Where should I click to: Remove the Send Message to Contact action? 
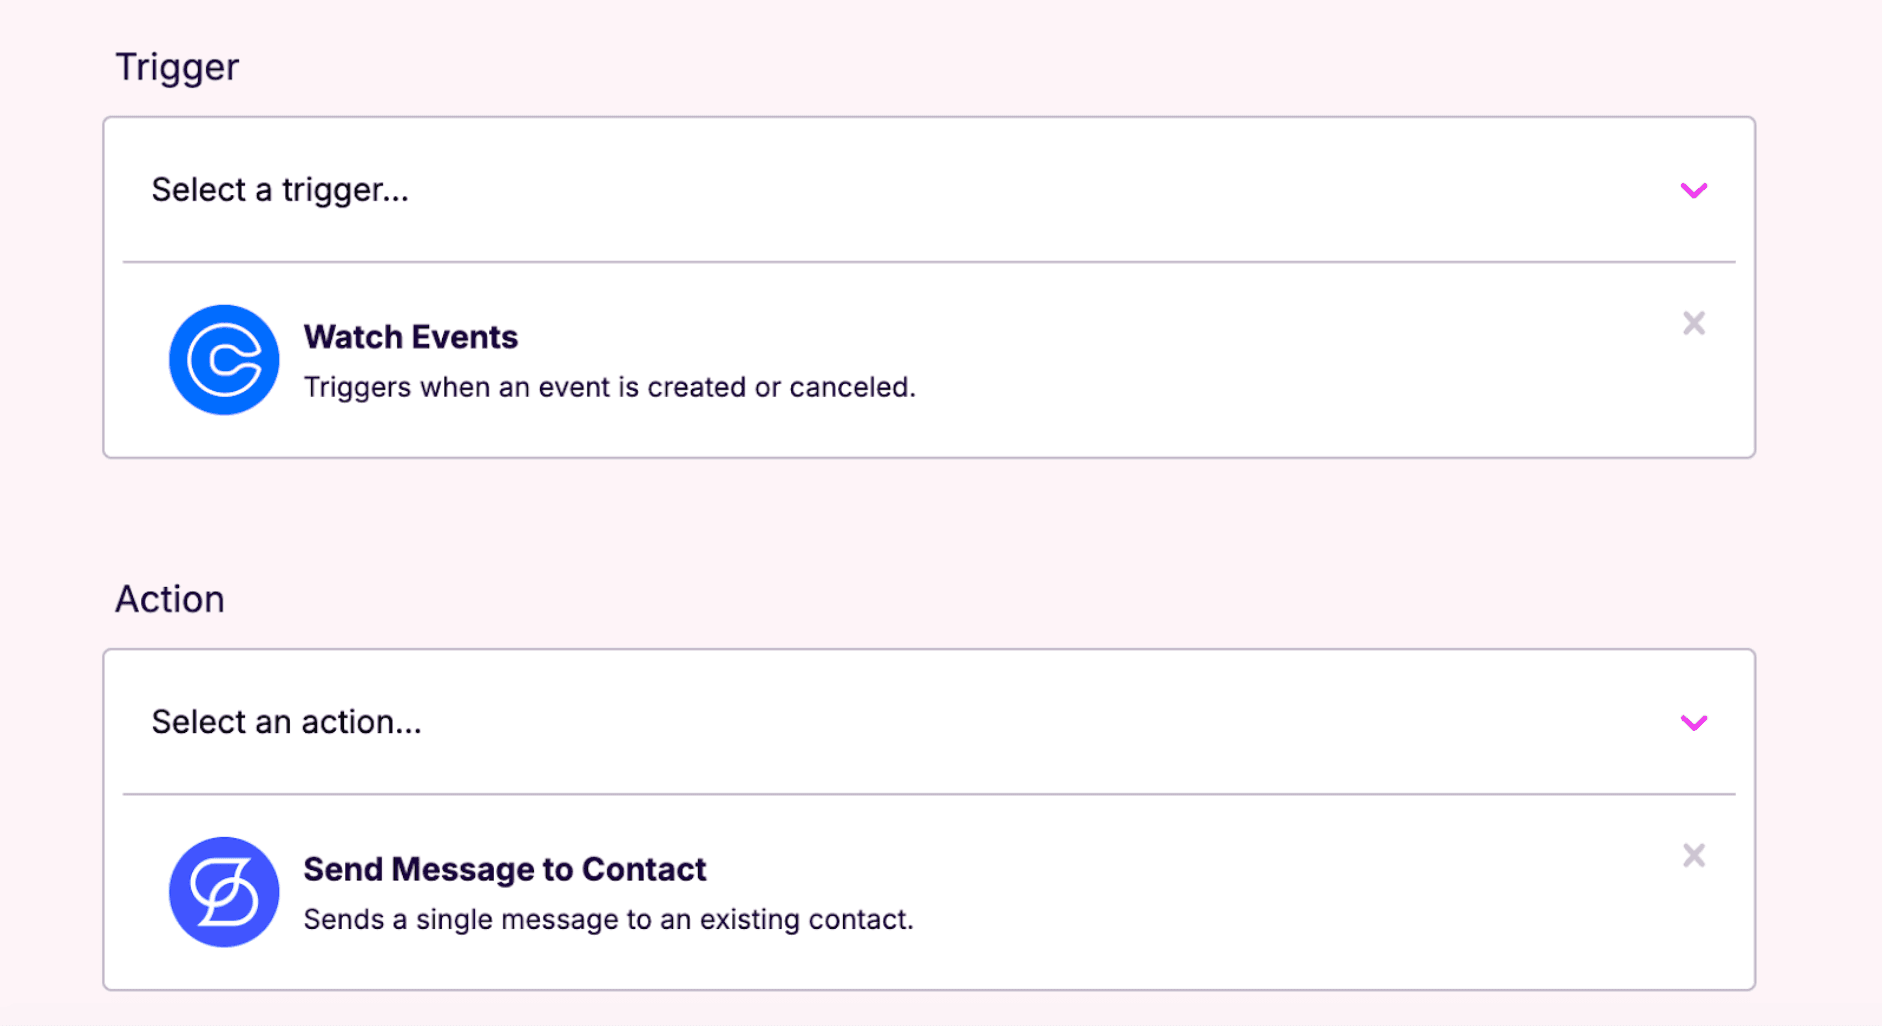(1693, 855)
